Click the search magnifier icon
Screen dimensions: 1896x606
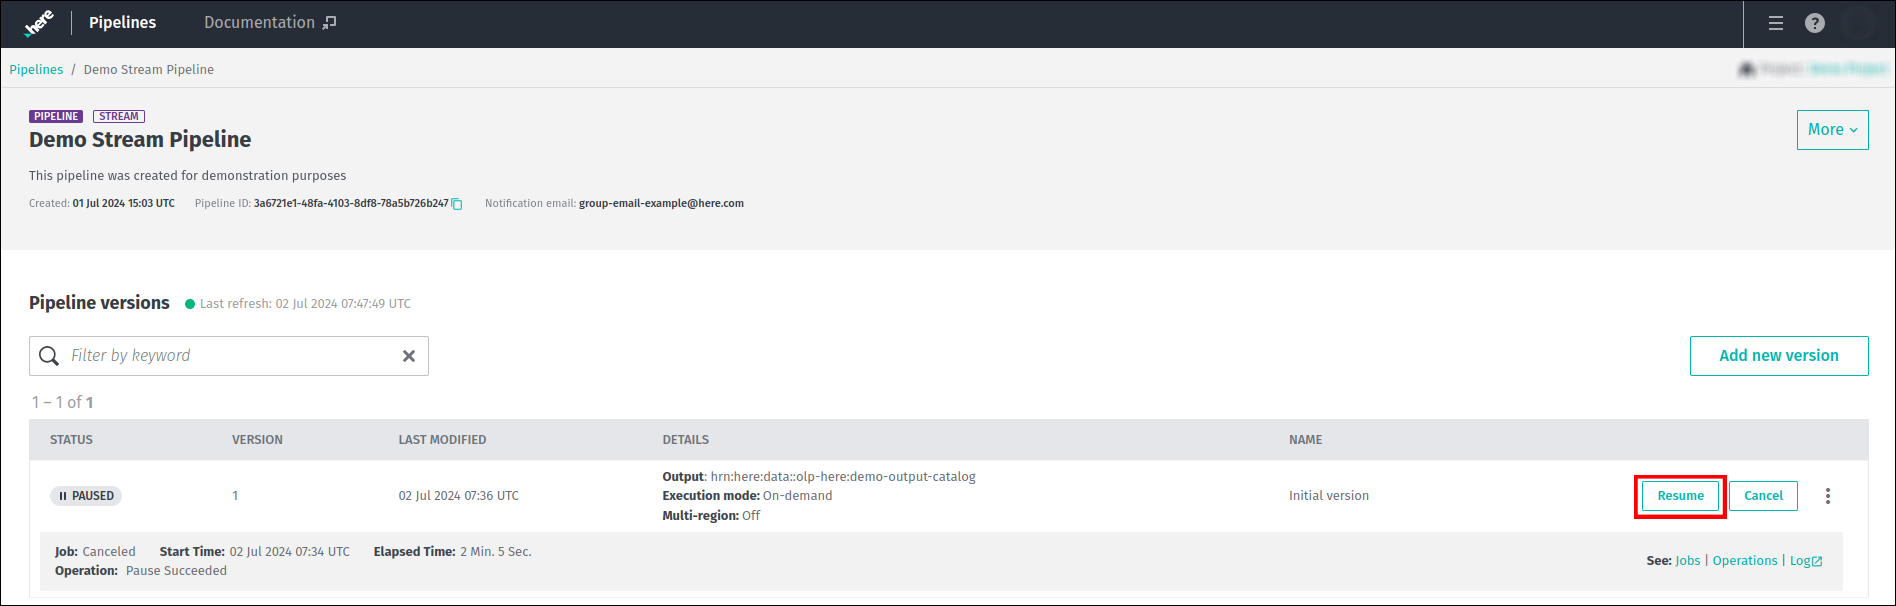tap(49, 356)
